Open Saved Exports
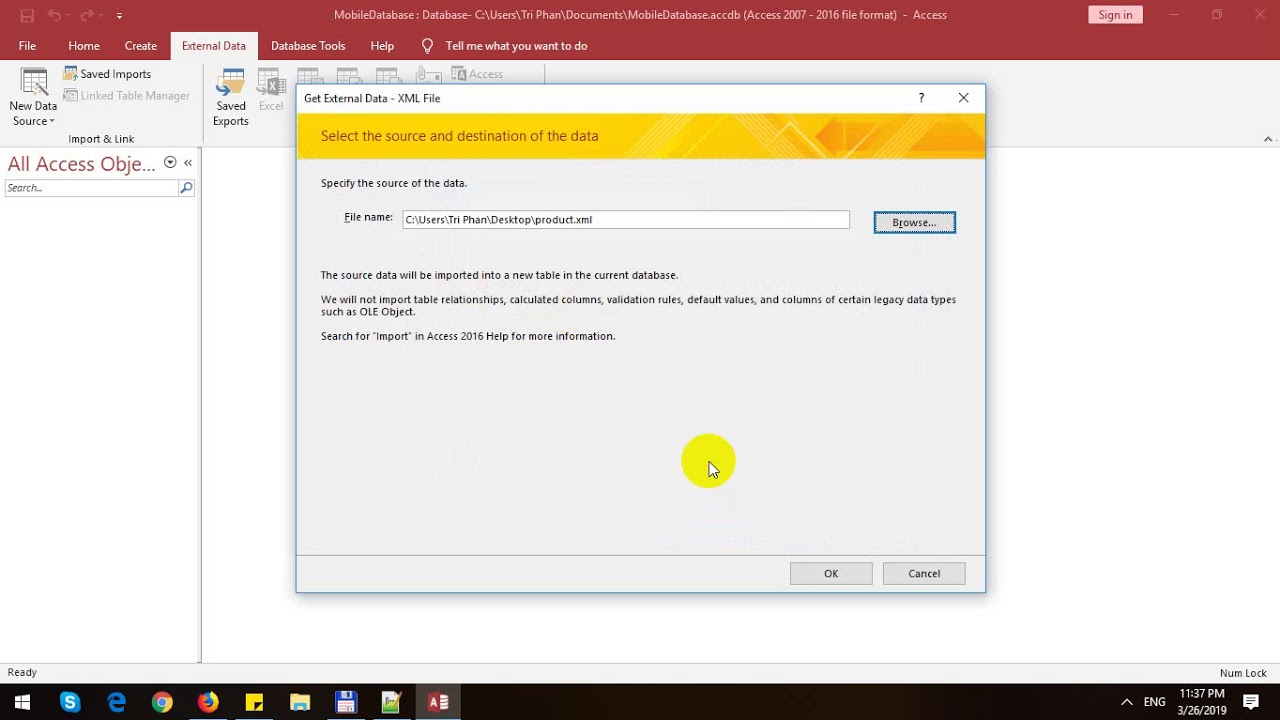The image size is (1280, 720). (231, 97)
